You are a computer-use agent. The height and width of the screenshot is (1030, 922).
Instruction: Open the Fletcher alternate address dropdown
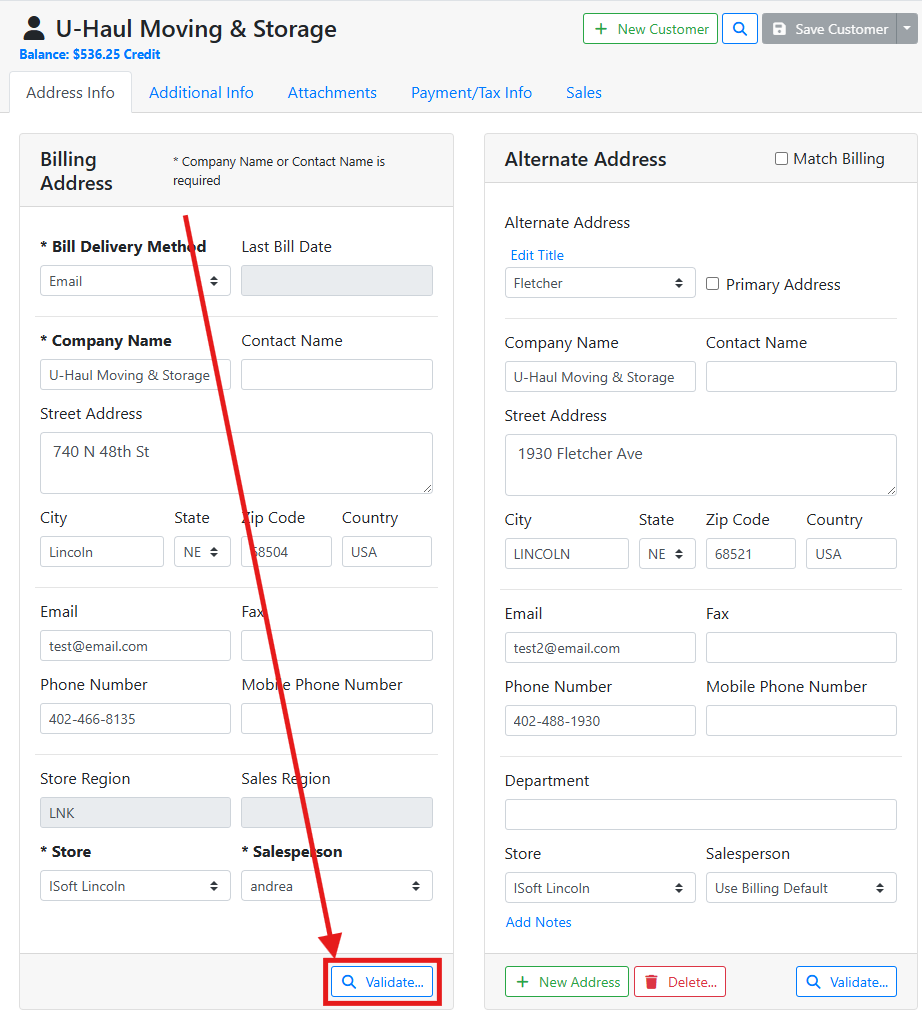pos(599,283)
